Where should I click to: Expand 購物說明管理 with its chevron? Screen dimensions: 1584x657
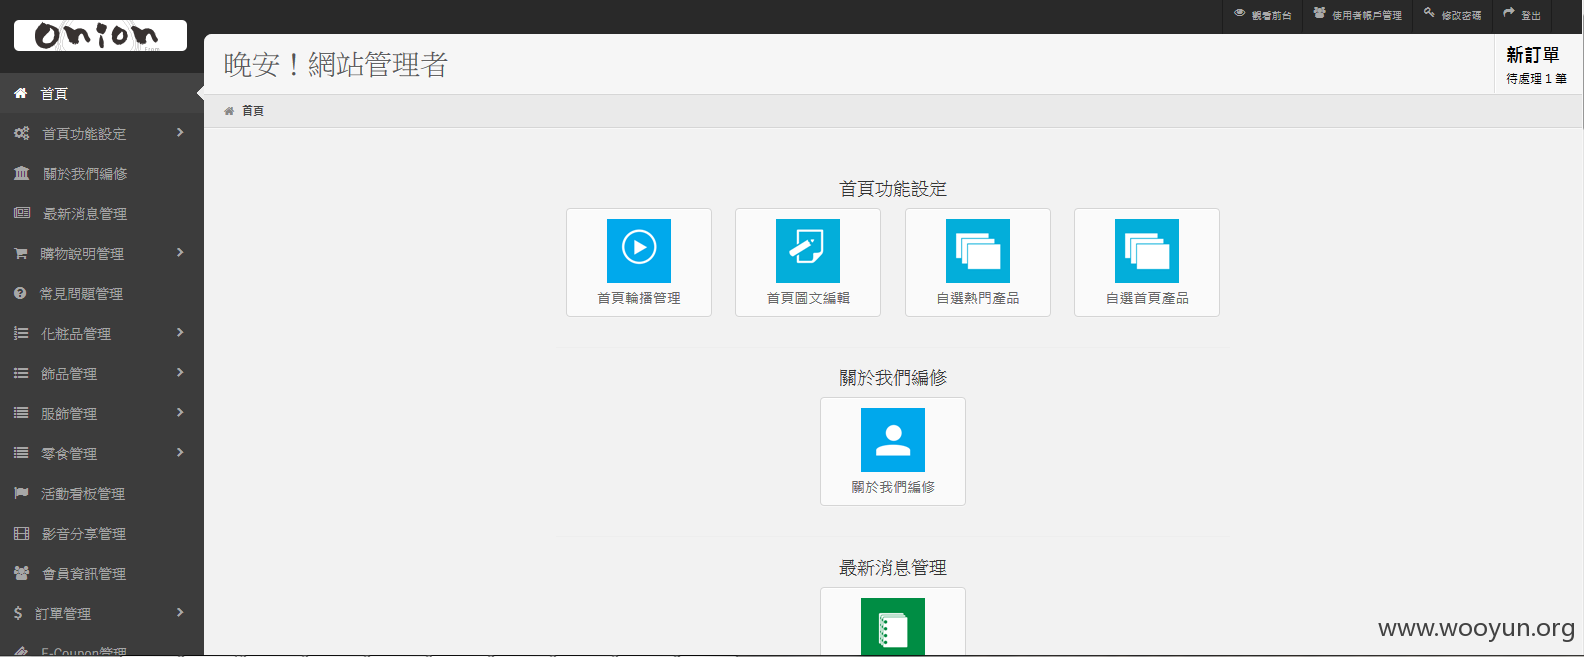(x=180, y=252)
